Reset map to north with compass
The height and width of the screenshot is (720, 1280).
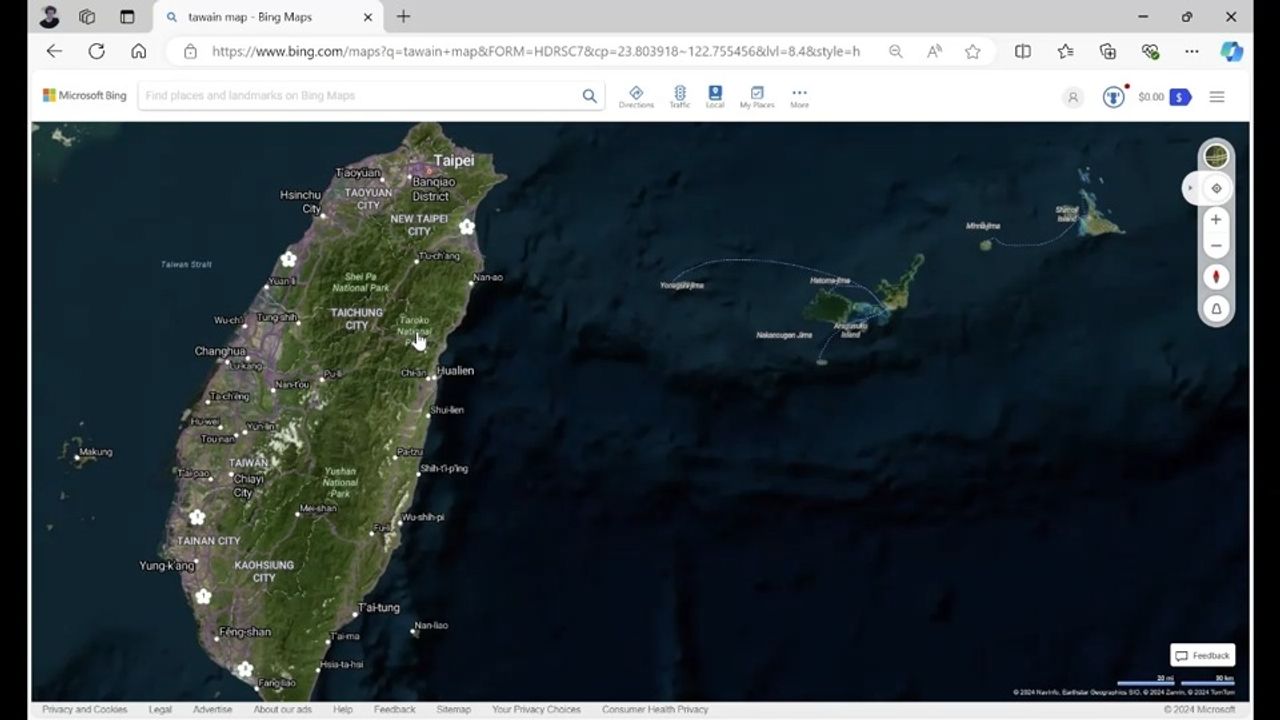click(1216, 277)
